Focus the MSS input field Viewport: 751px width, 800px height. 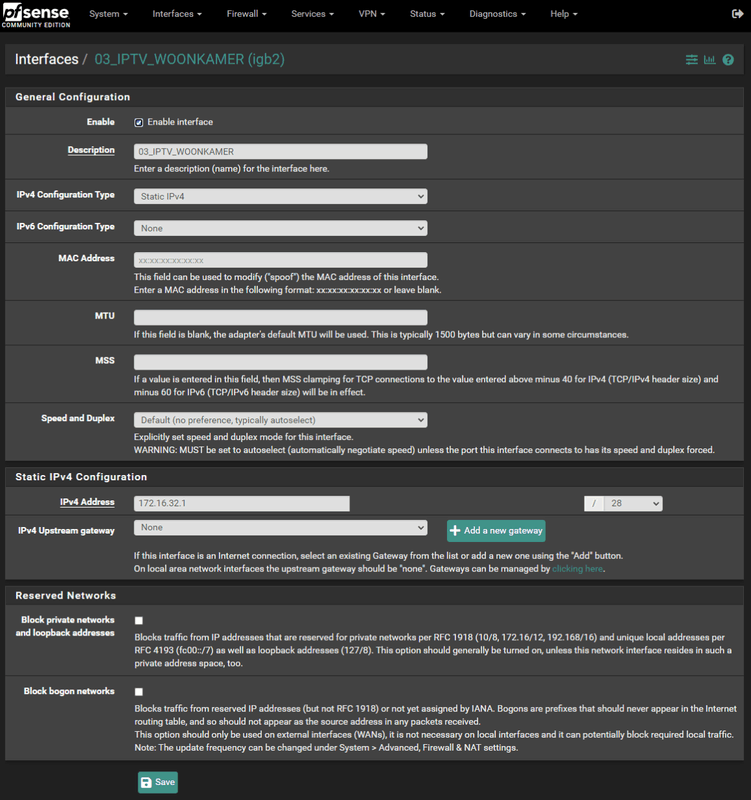(281, 362)
